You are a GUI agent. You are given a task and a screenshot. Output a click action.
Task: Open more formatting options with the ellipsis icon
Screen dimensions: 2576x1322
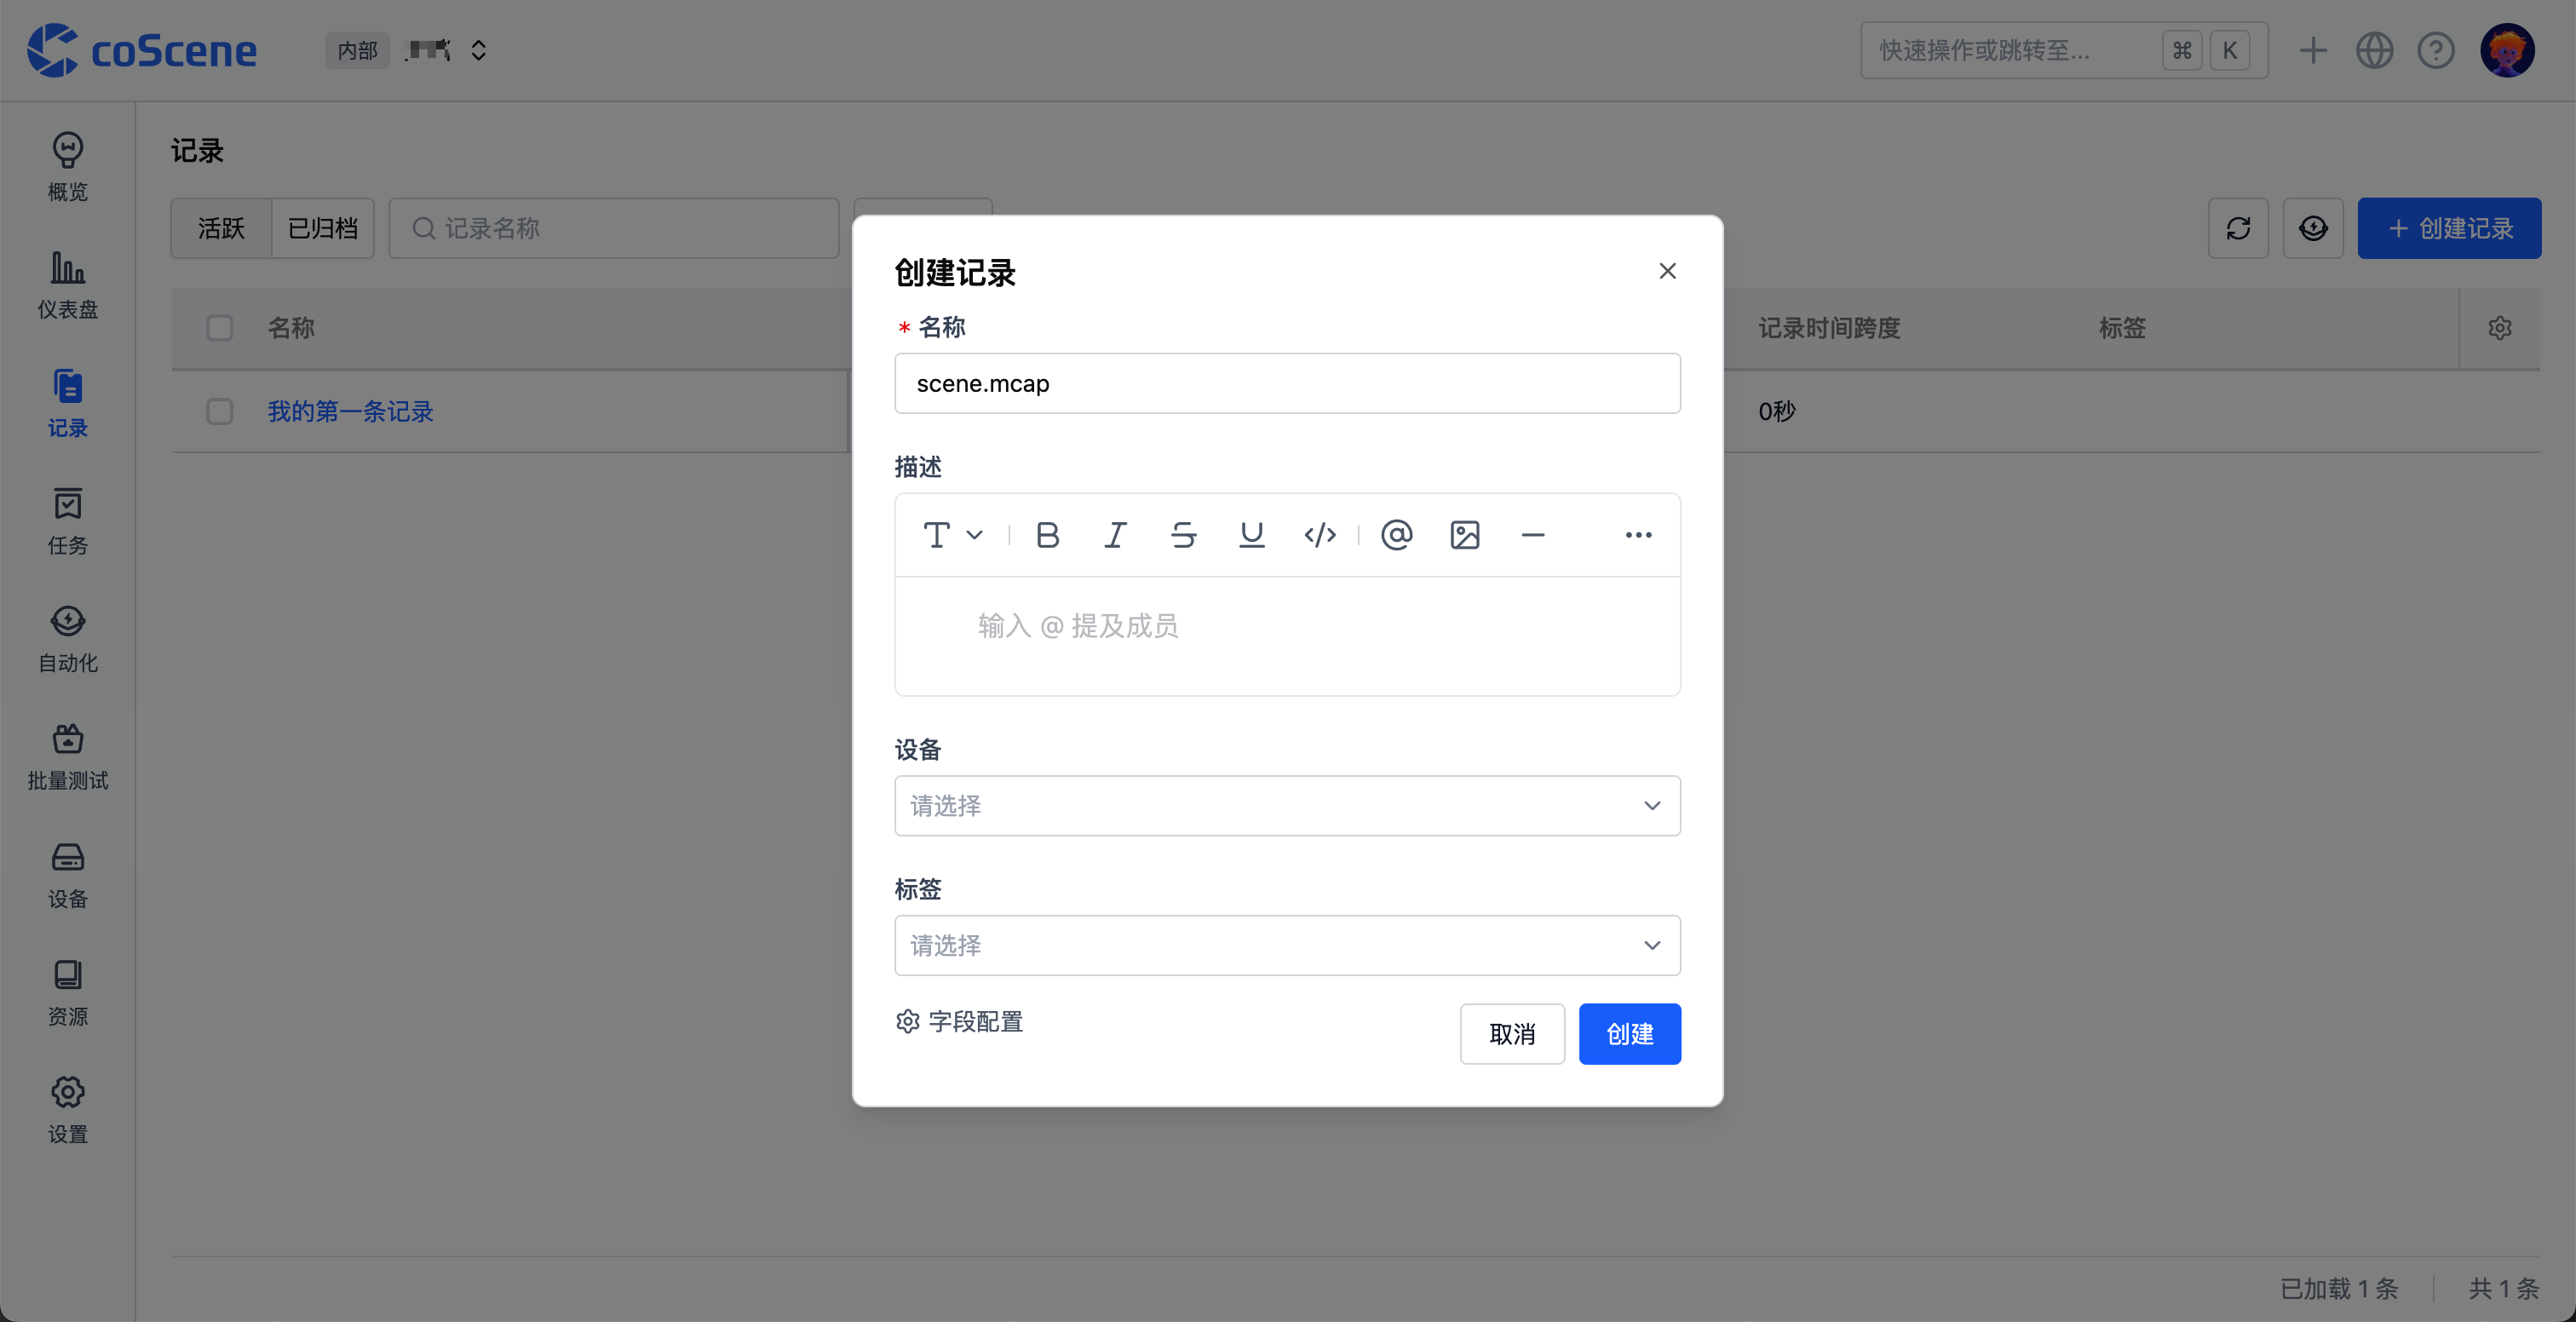(1638, 535)
